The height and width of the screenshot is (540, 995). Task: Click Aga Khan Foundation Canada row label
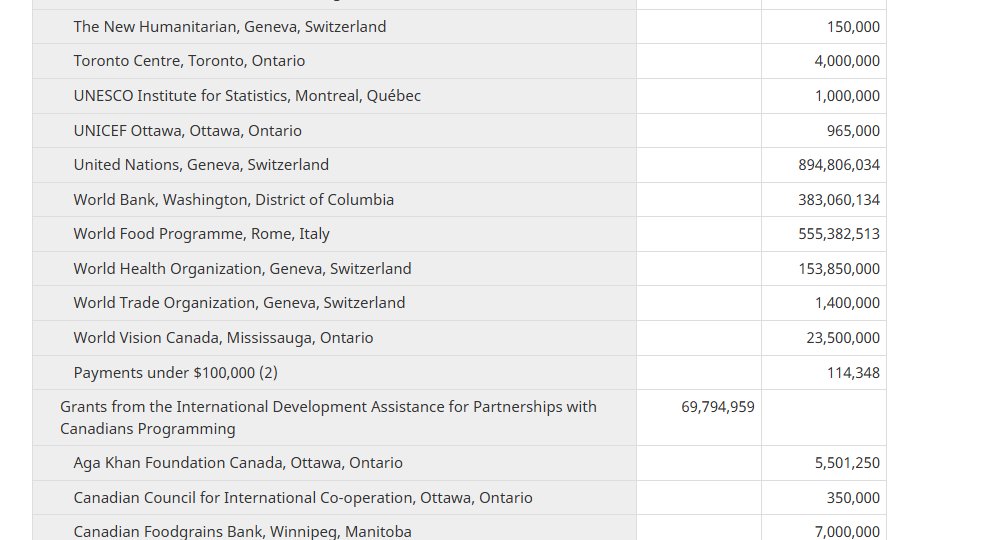click(238, 463)
